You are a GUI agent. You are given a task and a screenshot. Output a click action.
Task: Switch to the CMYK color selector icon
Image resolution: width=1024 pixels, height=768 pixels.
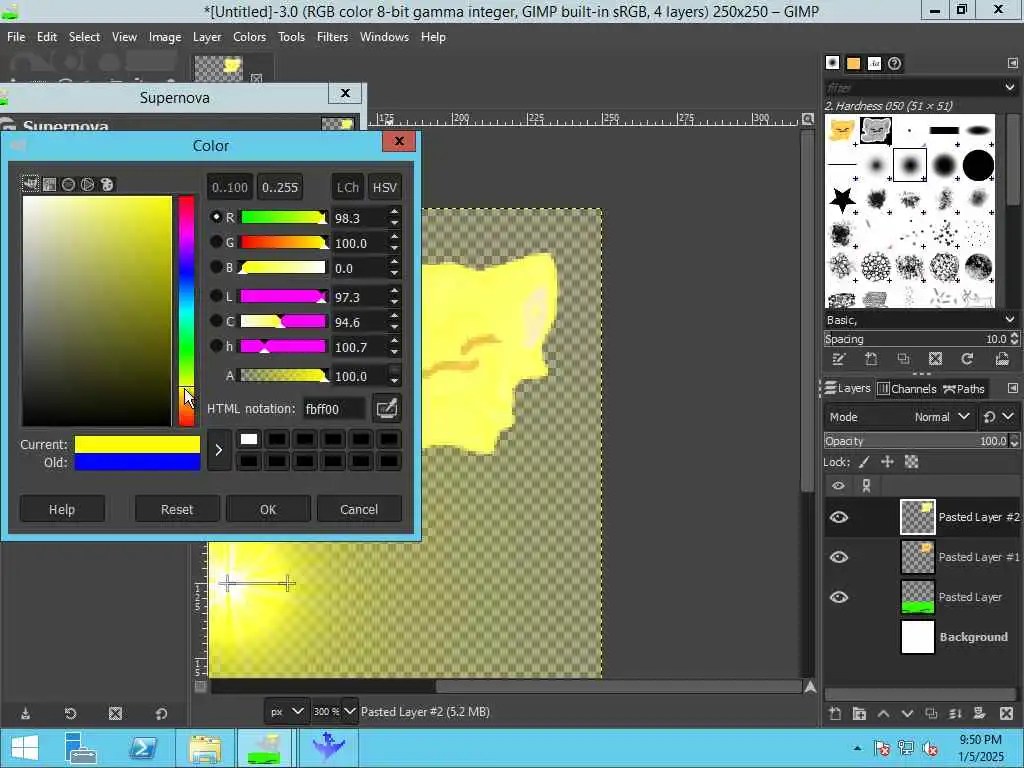click(50, 184)
